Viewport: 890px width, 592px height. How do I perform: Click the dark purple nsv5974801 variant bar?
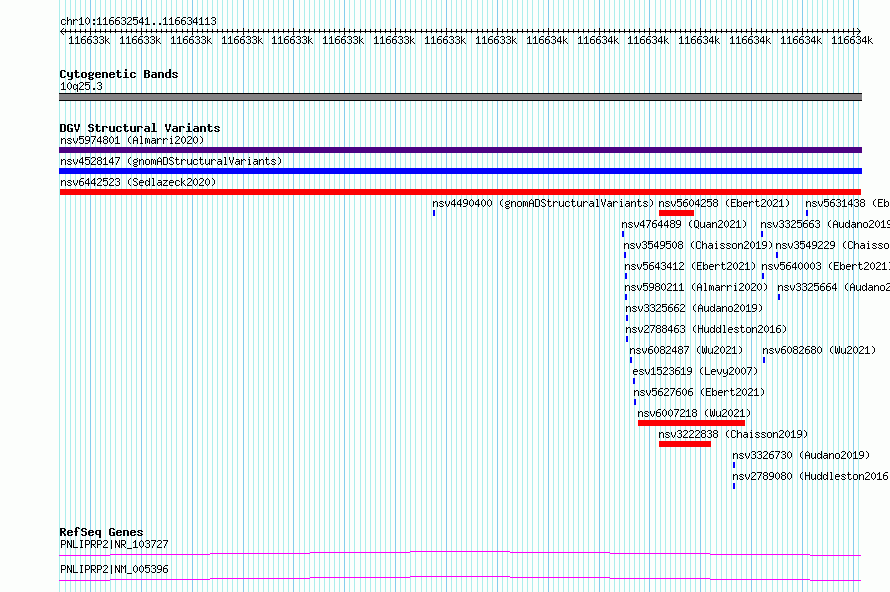point(460,150)
